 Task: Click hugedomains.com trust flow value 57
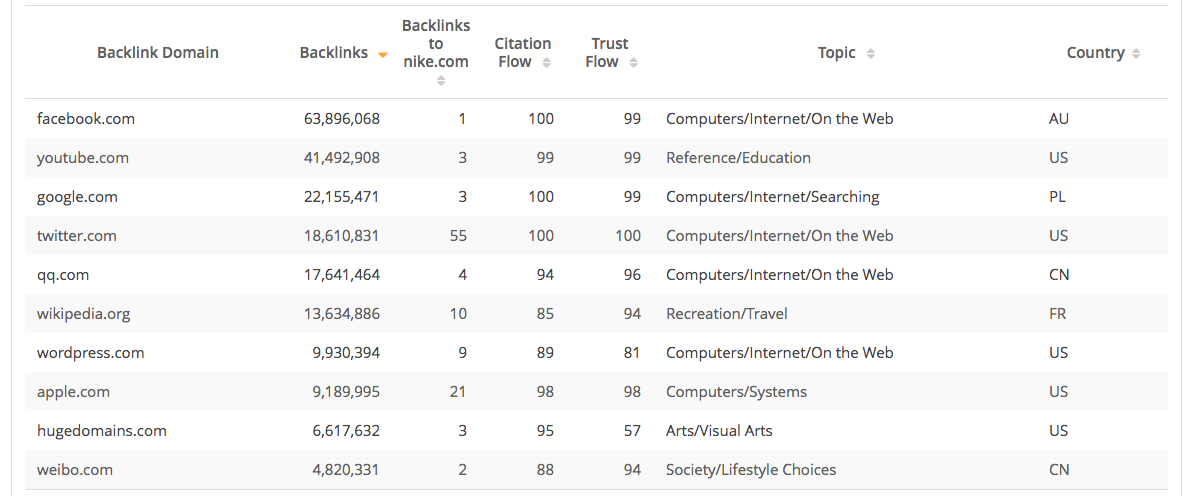tap(632, 431)
